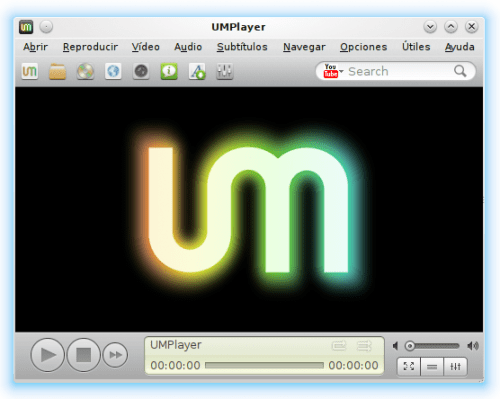
Task: Click the total time 00:00:00 on right
Action: pyautogui.click(x=353, y=366)
